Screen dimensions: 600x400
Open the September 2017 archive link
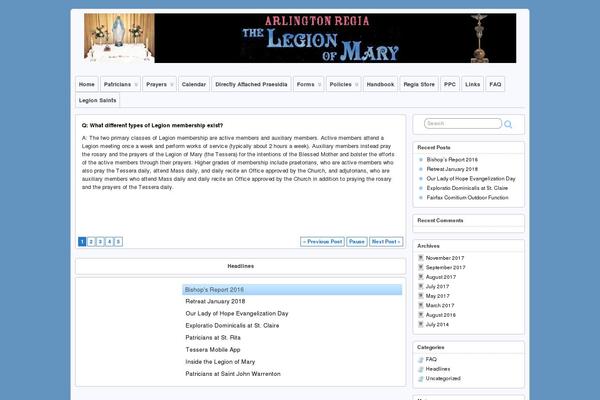click(445, 268)
